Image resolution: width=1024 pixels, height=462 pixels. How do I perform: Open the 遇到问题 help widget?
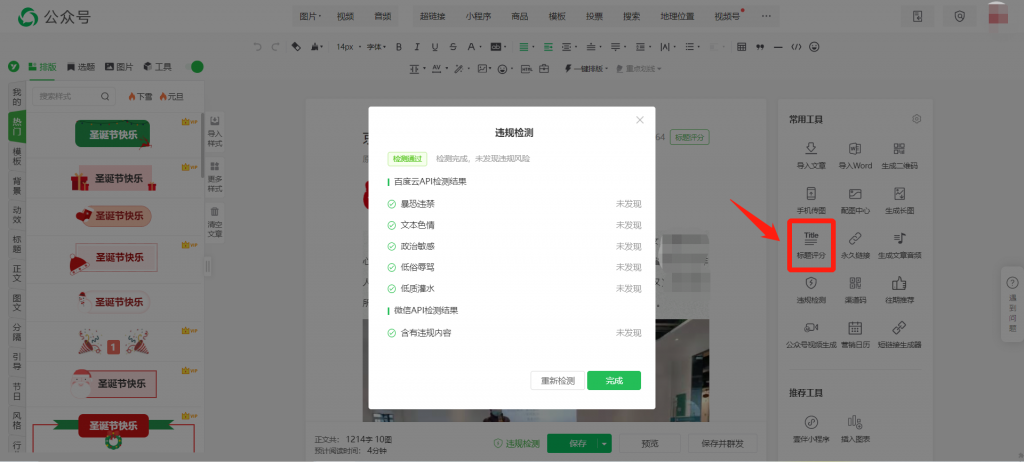click(1013, 304)
